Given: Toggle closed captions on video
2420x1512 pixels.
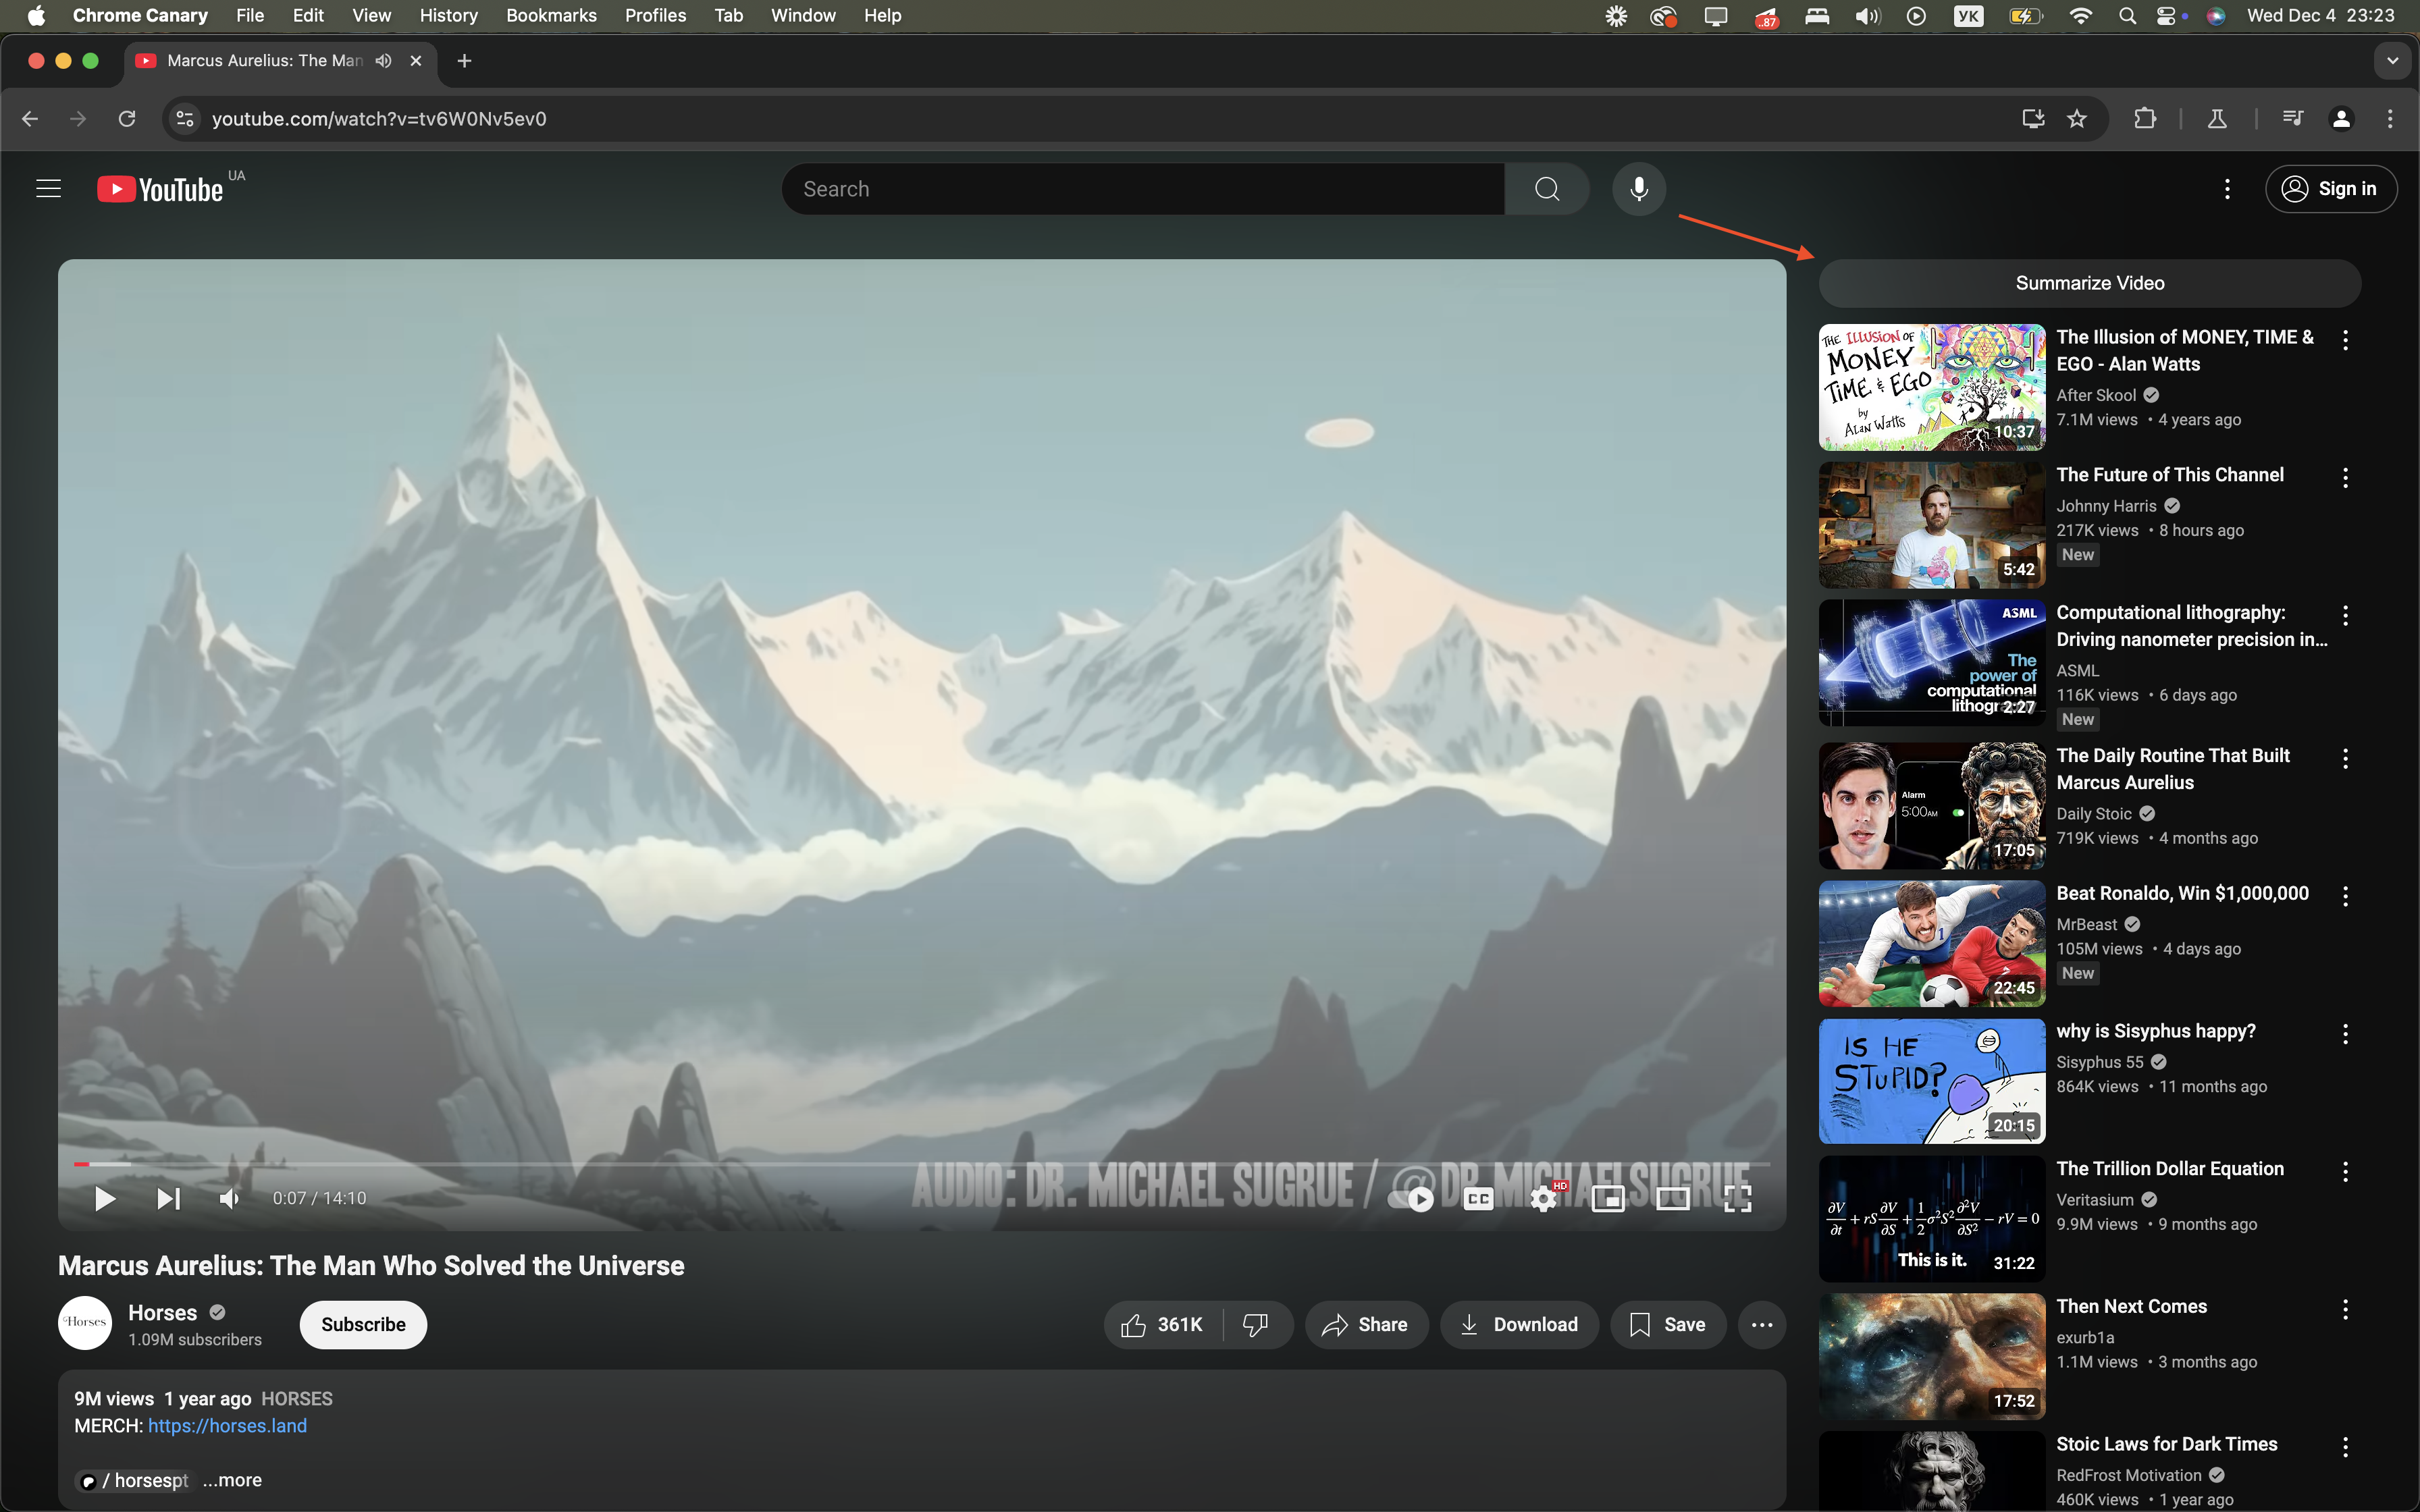Looking at the screenshot, I should tap(1478, 1198).
